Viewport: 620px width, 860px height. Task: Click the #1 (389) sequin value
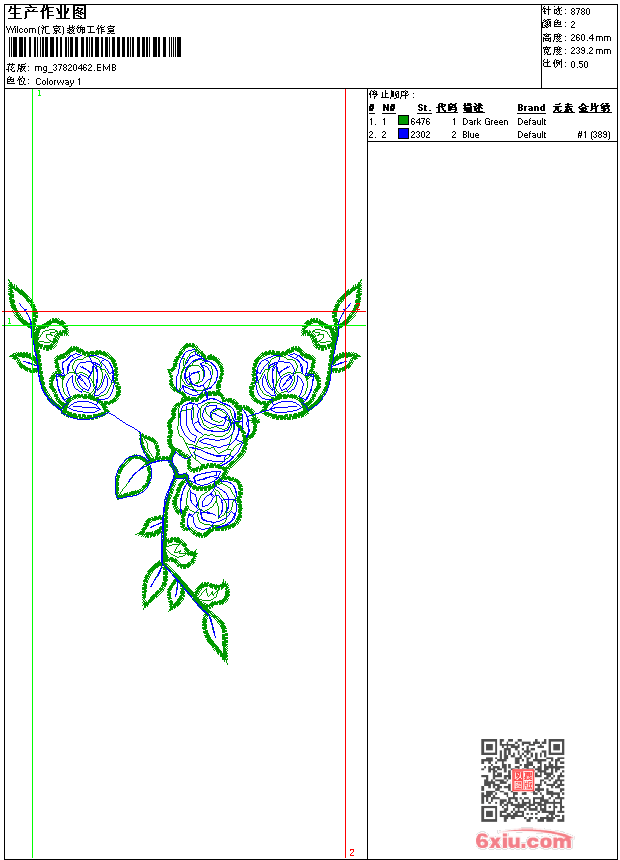(x=594, y=134)
